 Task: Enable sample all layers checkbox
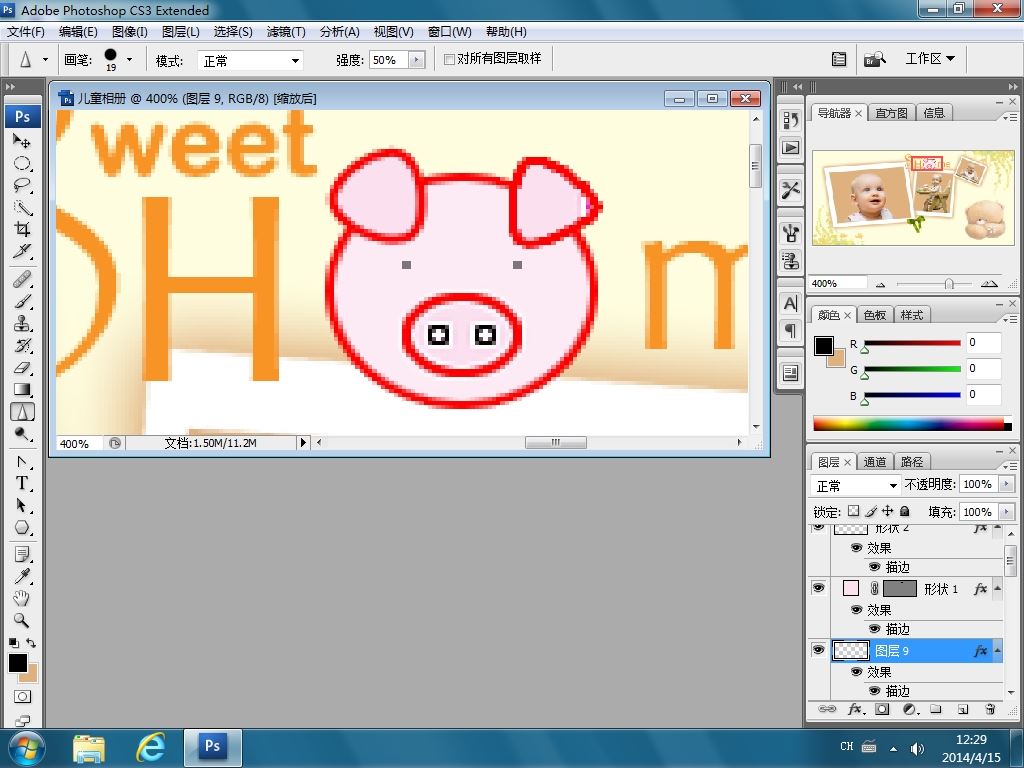pos(449,59)
